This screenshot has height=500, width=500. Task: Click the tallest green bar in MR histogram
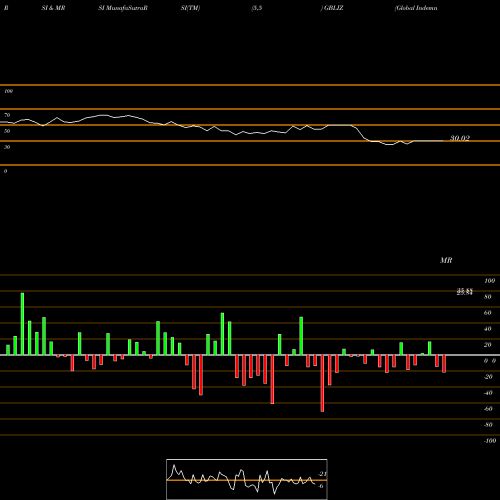coord(22,324)
